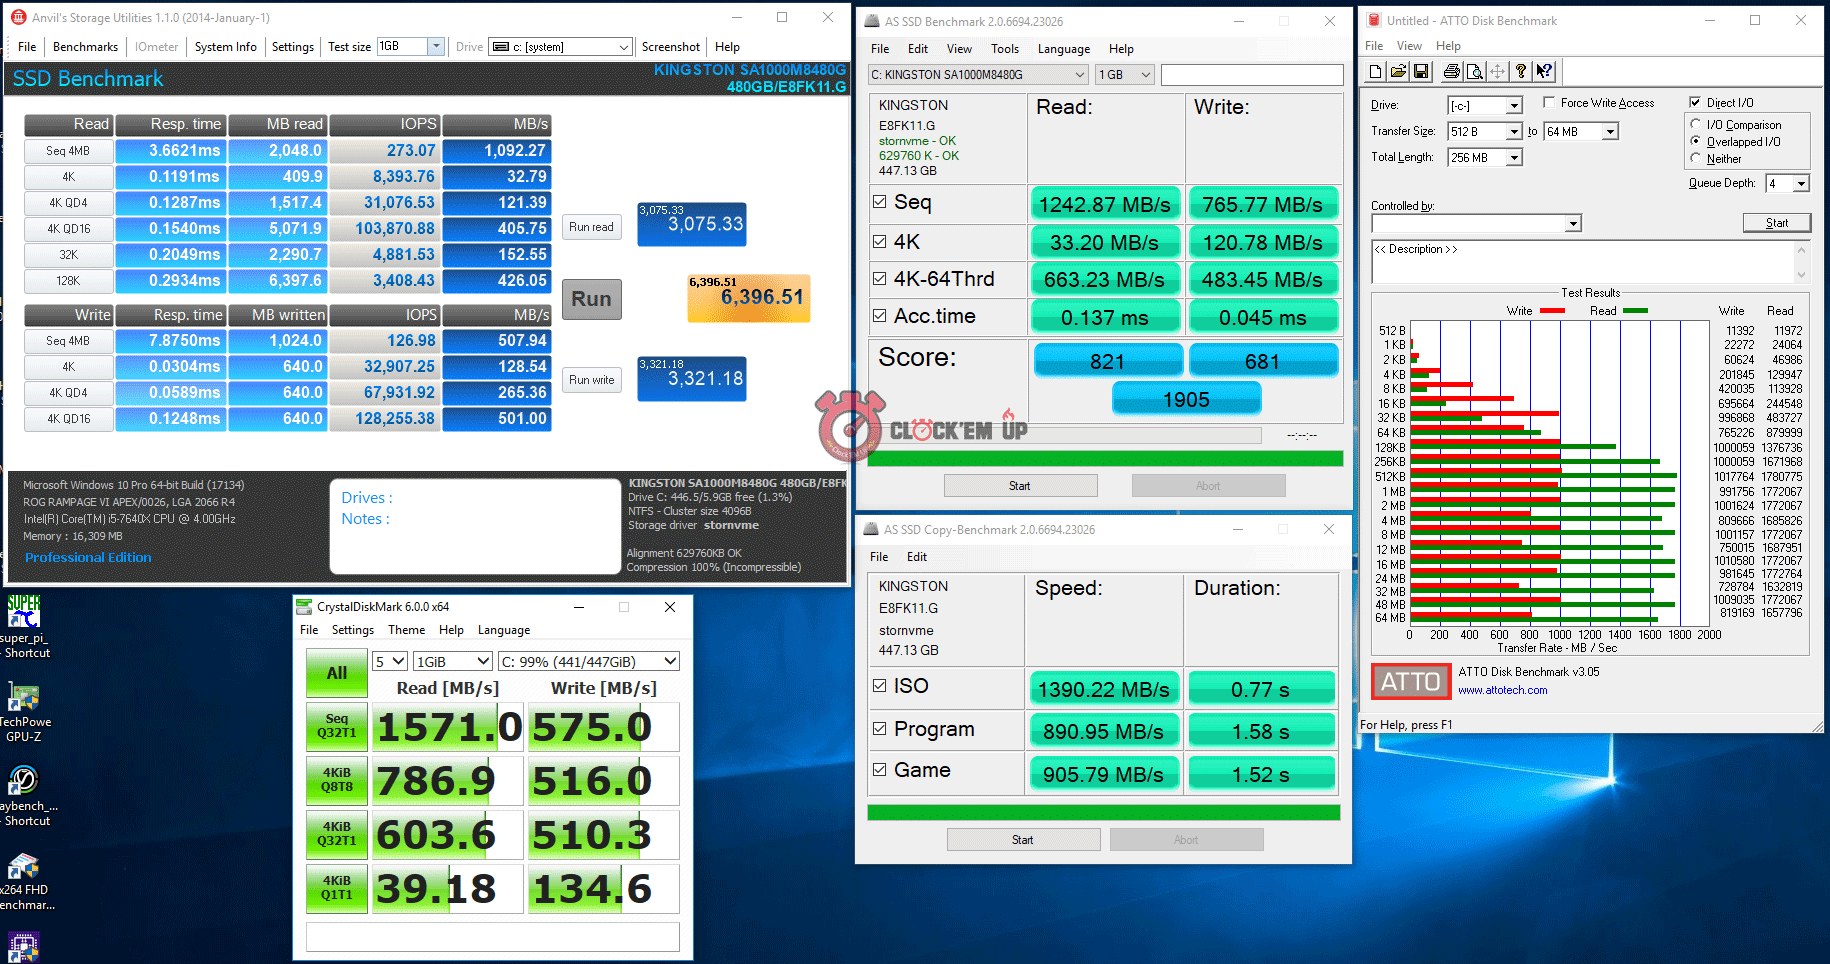
Task: Select the I/O Comparison radio button
Action: tap(1696, 124)
